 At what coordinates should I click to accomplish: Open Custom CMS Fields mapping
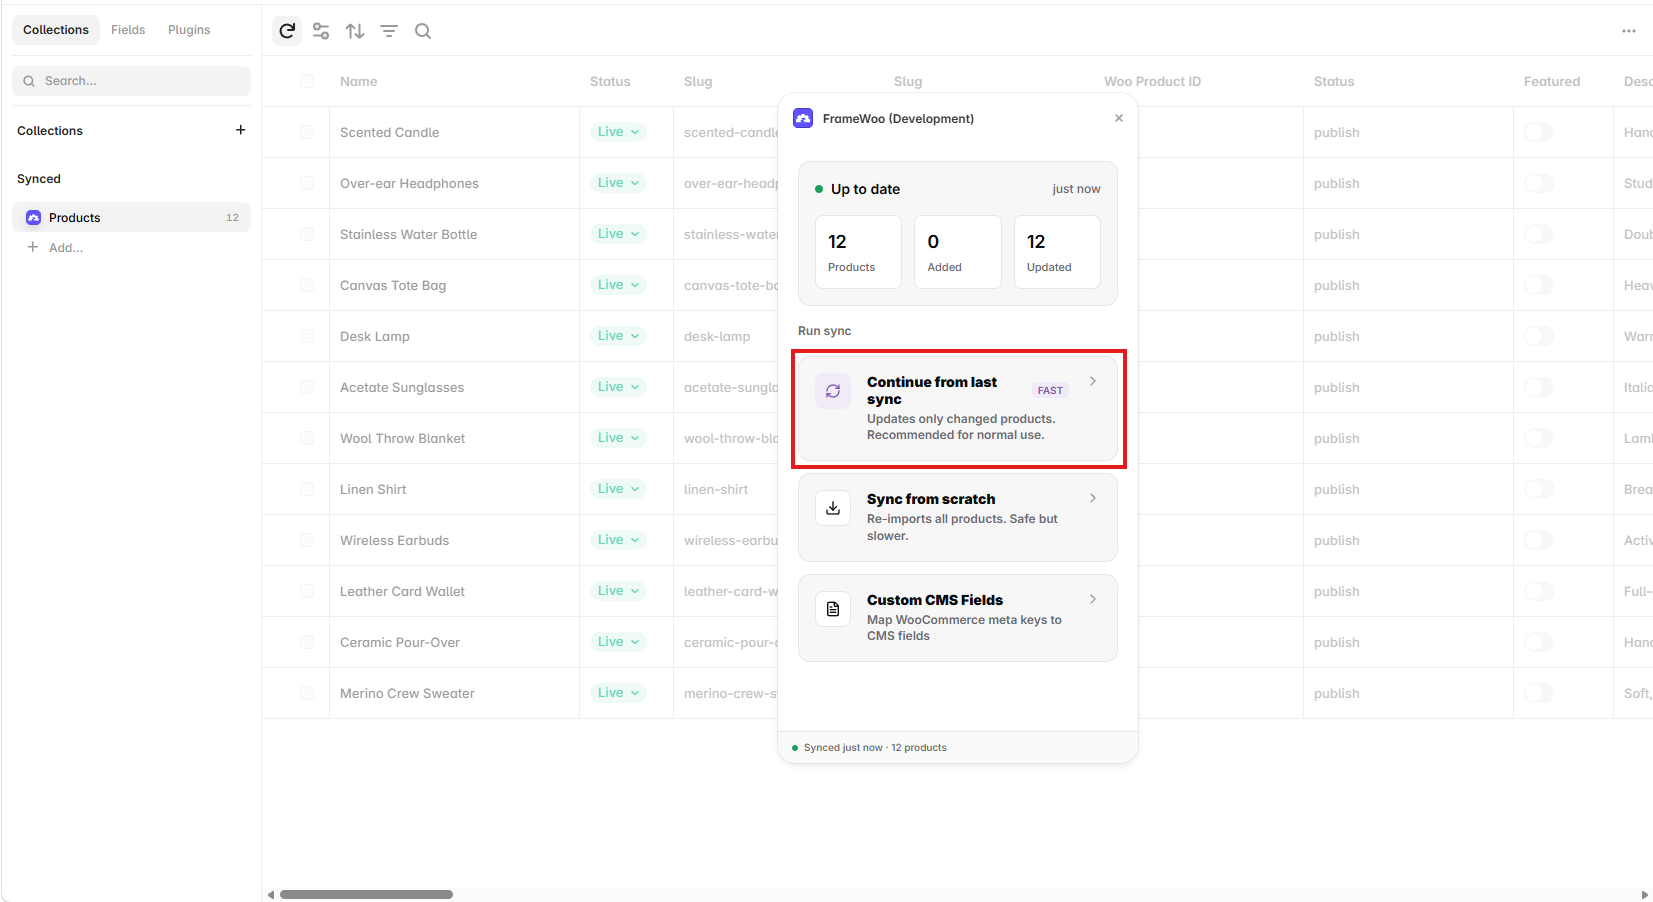click(x=958, y=618)
